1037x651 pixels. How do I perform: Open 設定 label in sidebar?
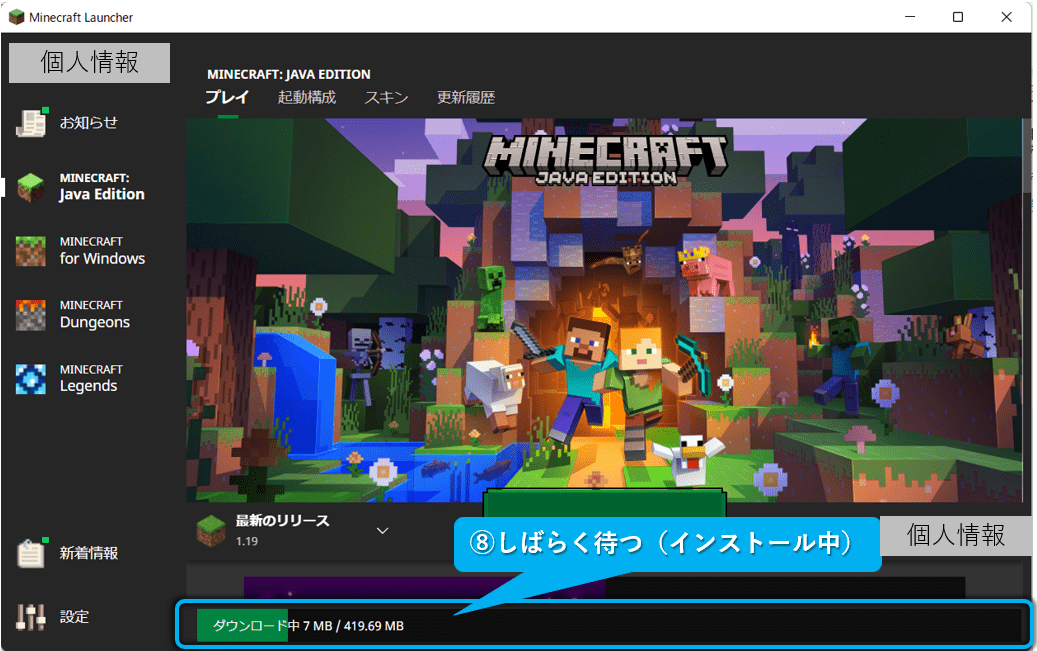tap(74, 617)
